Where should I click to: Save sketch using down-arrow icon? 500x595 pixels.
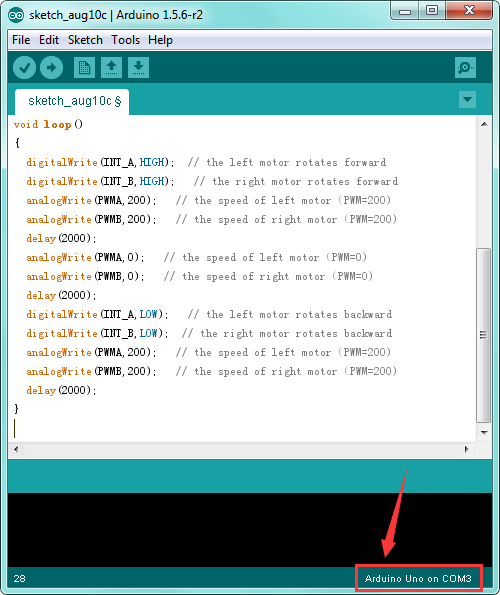click(x=138, y=68)
